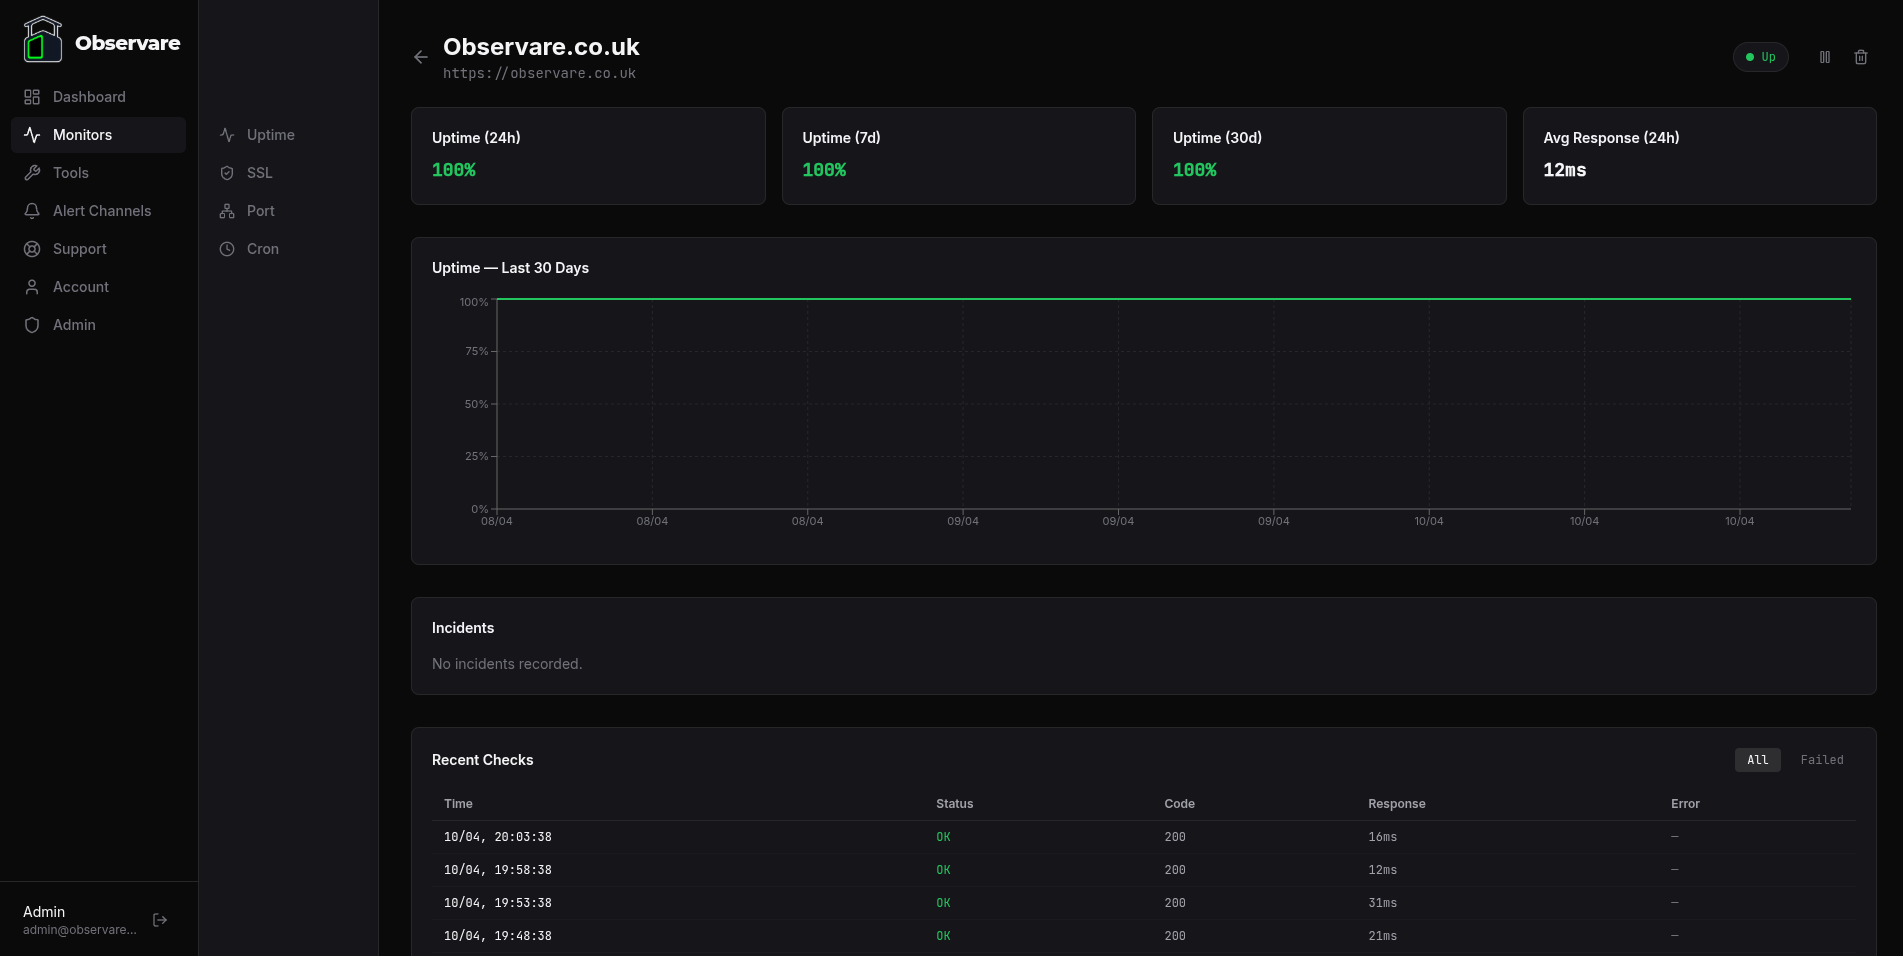1903x956 pixels.
Task: Select the Uptime pulse icon in sidebar
Action: coord(227,134)
